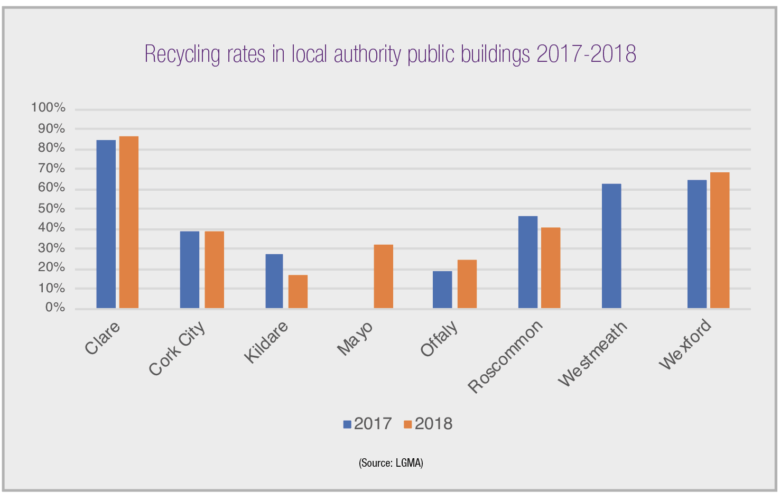Click Clare's blue 2017 bar
This screenshot has width=780, height=500.
pos(106,224)
